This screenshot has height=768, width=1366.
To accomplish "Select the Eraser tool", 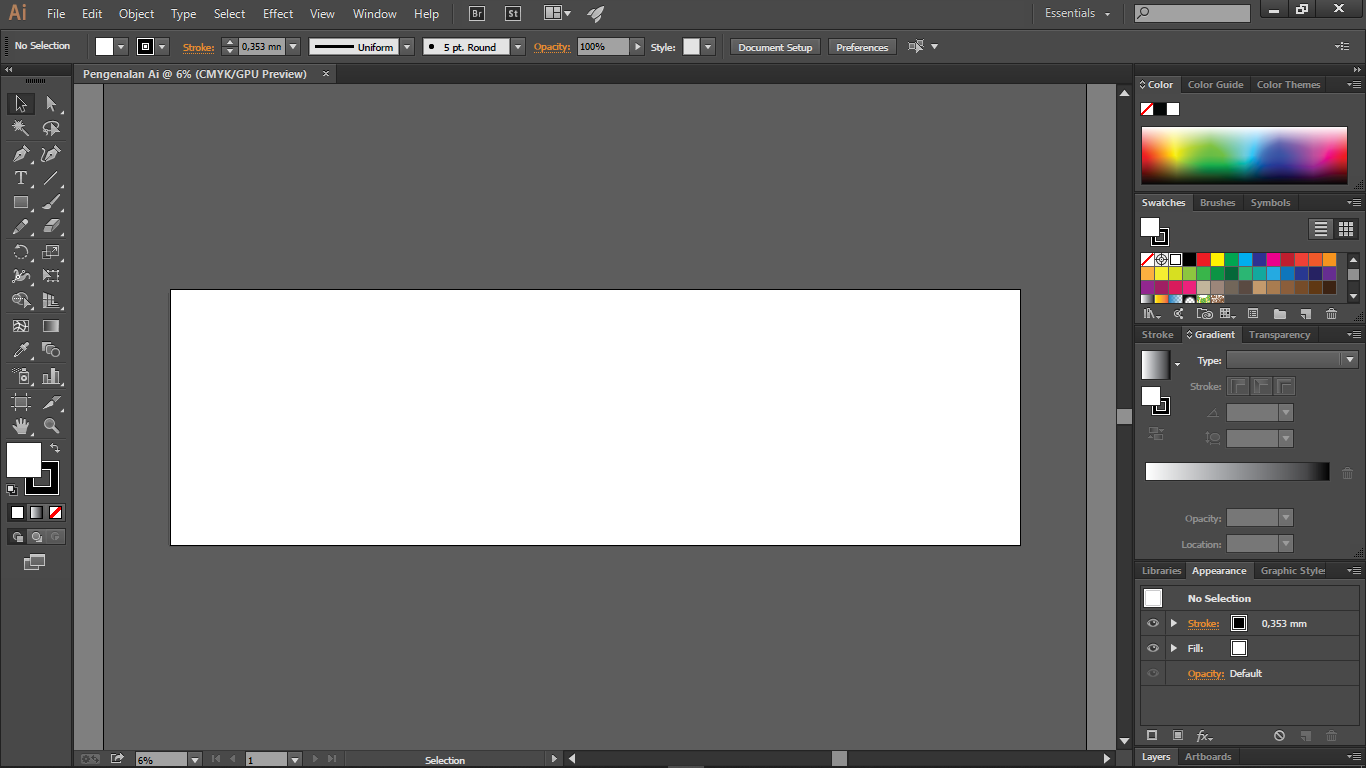I will coord(51,227).
